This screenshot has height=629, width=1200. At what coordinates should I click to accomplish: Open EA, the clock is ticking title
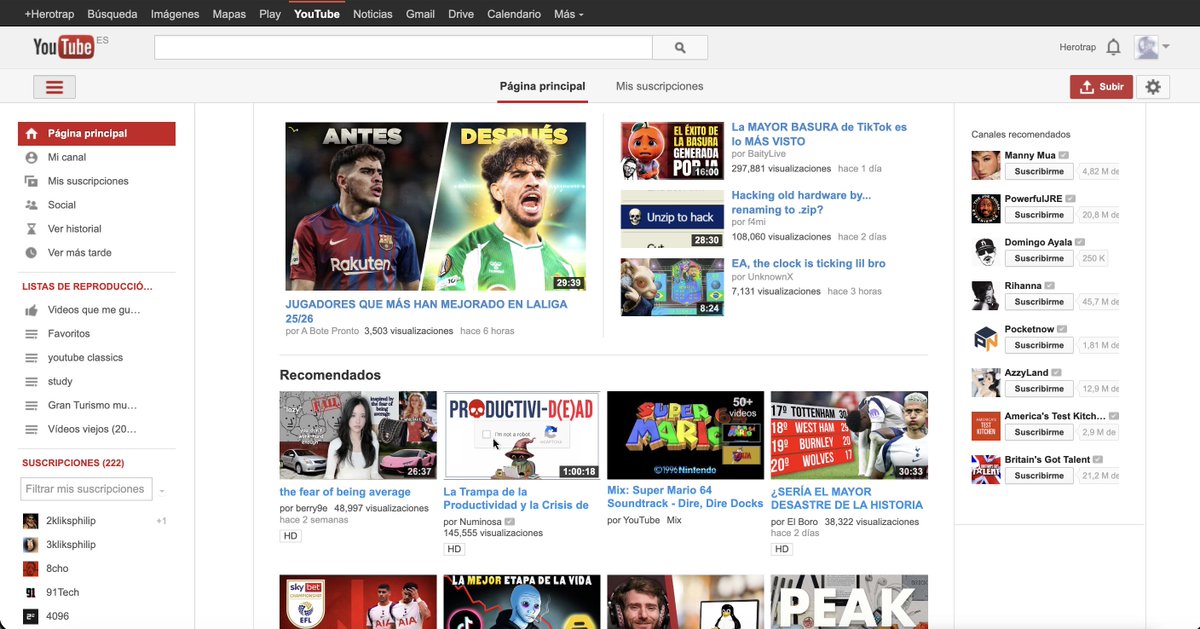coord(808,264)
